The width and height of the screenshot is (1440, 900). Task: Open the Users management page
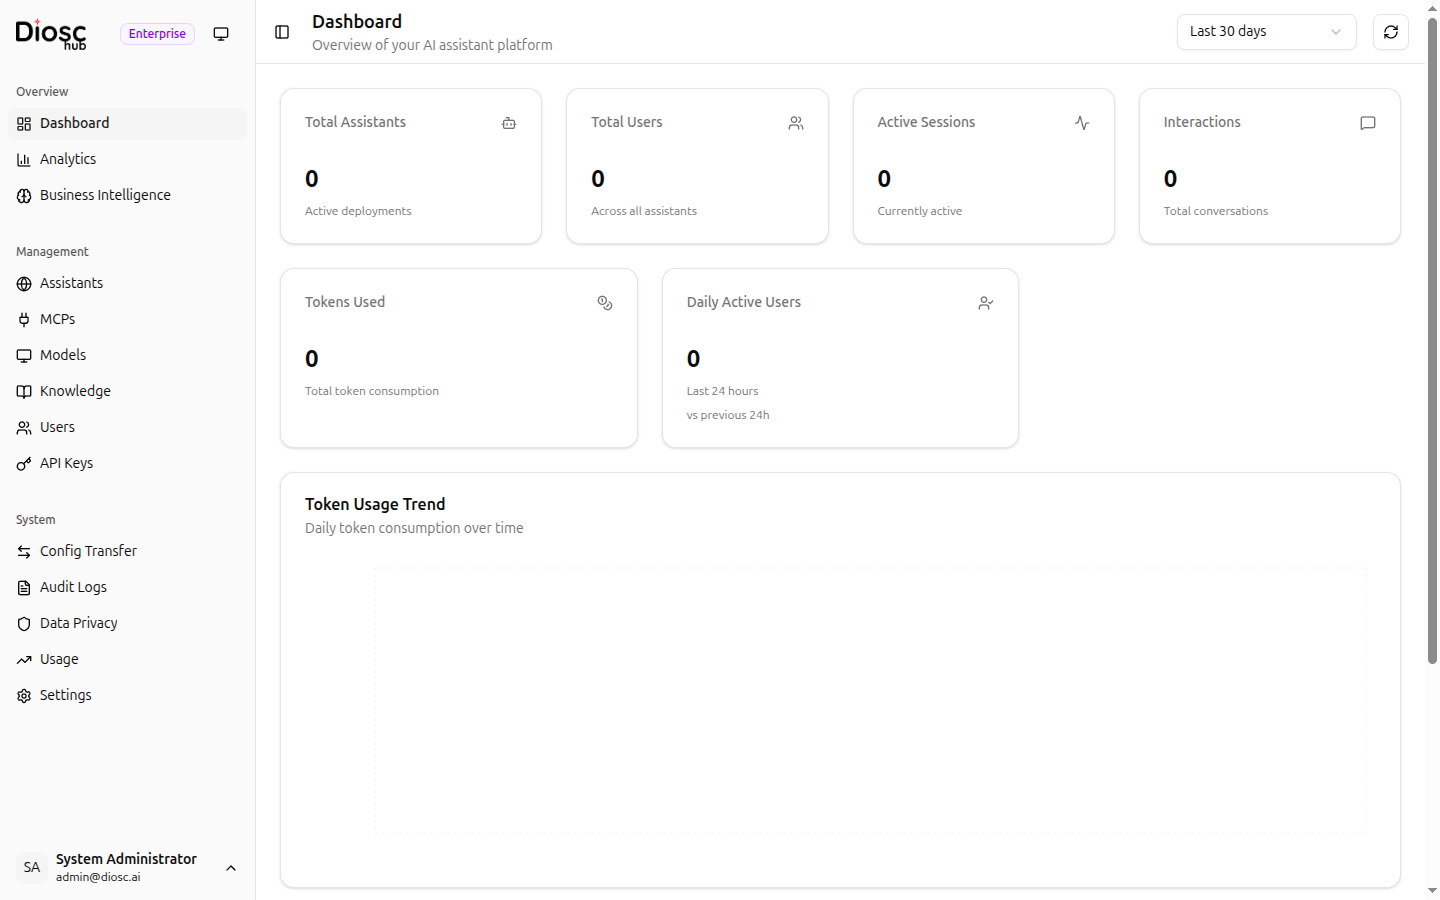128,427
